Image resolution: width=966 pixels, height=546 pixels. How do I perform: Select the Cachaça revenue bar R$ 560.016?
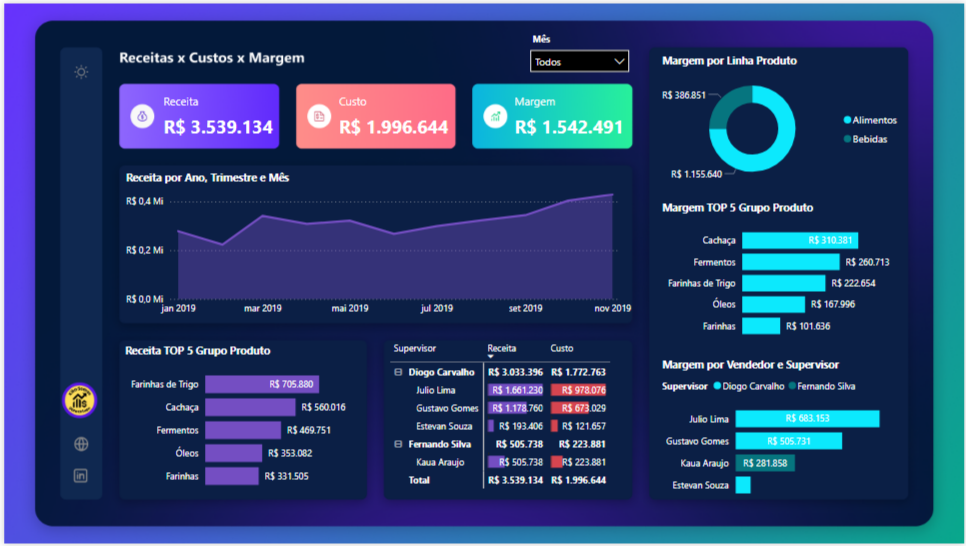tap(250, 407)
